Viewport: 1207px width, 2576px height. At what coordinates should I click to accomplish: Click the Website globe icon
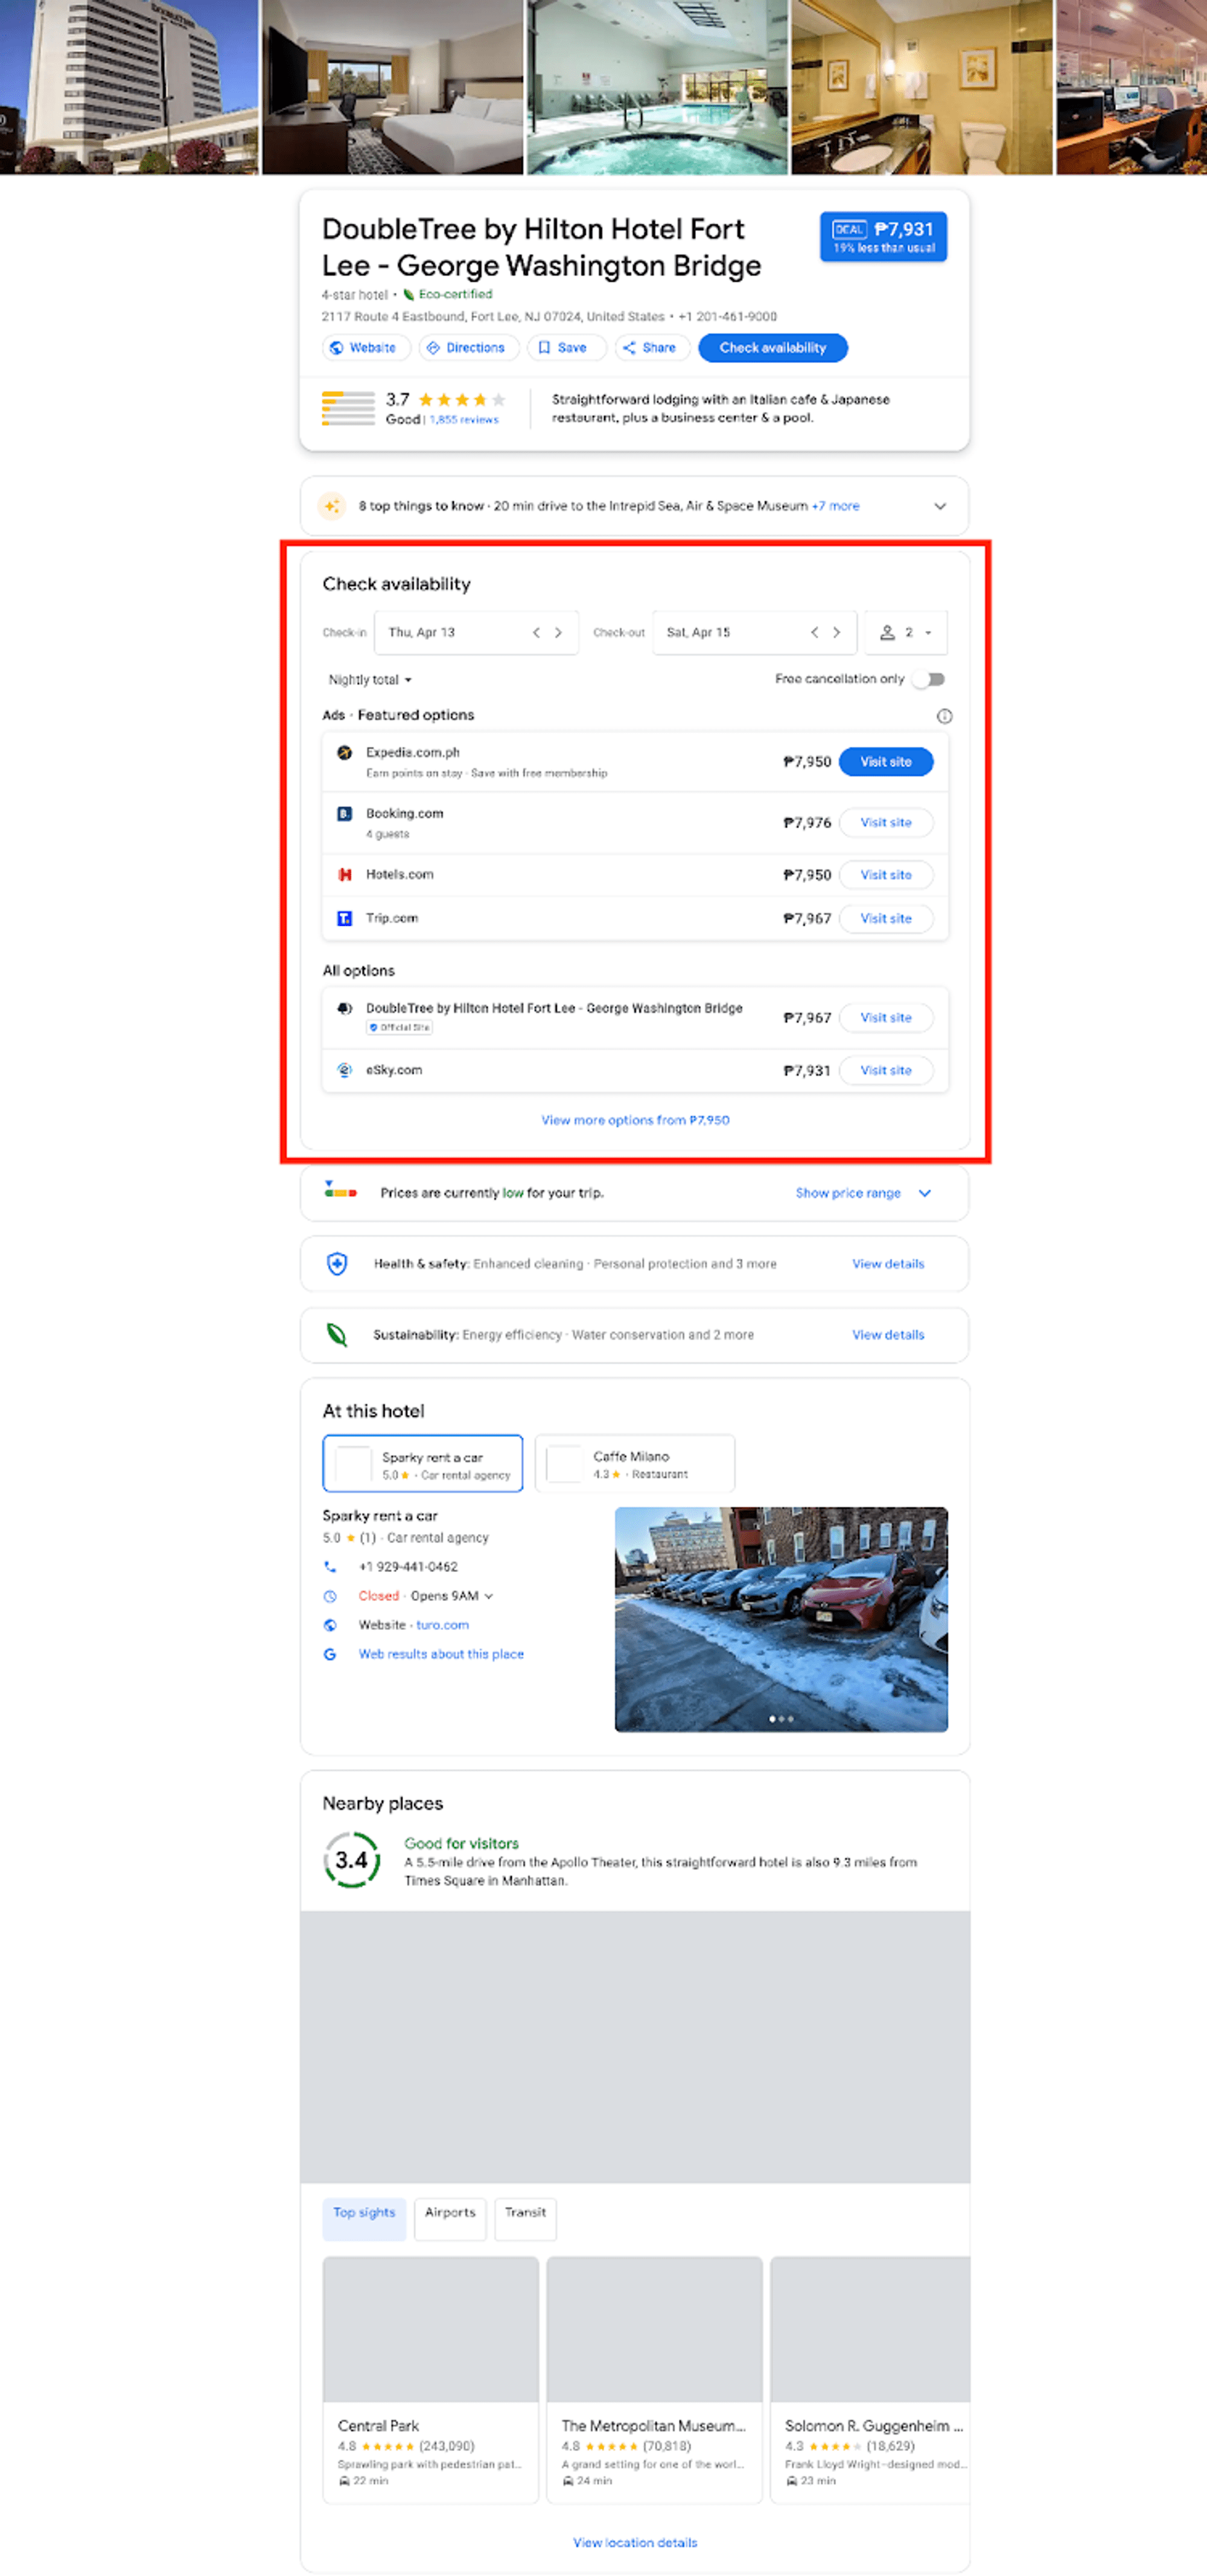[336, 348]
